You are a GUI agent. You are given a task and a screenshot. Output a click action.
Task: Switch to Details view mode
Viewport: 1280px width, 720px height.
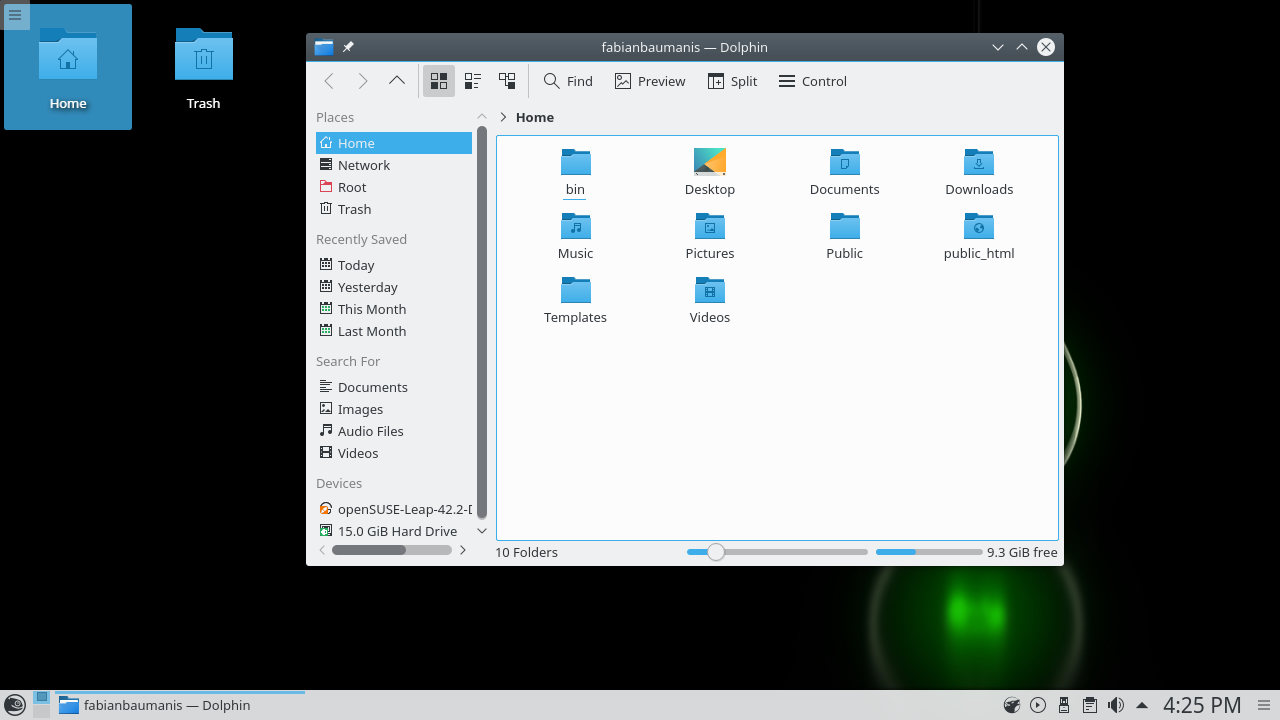507,81
